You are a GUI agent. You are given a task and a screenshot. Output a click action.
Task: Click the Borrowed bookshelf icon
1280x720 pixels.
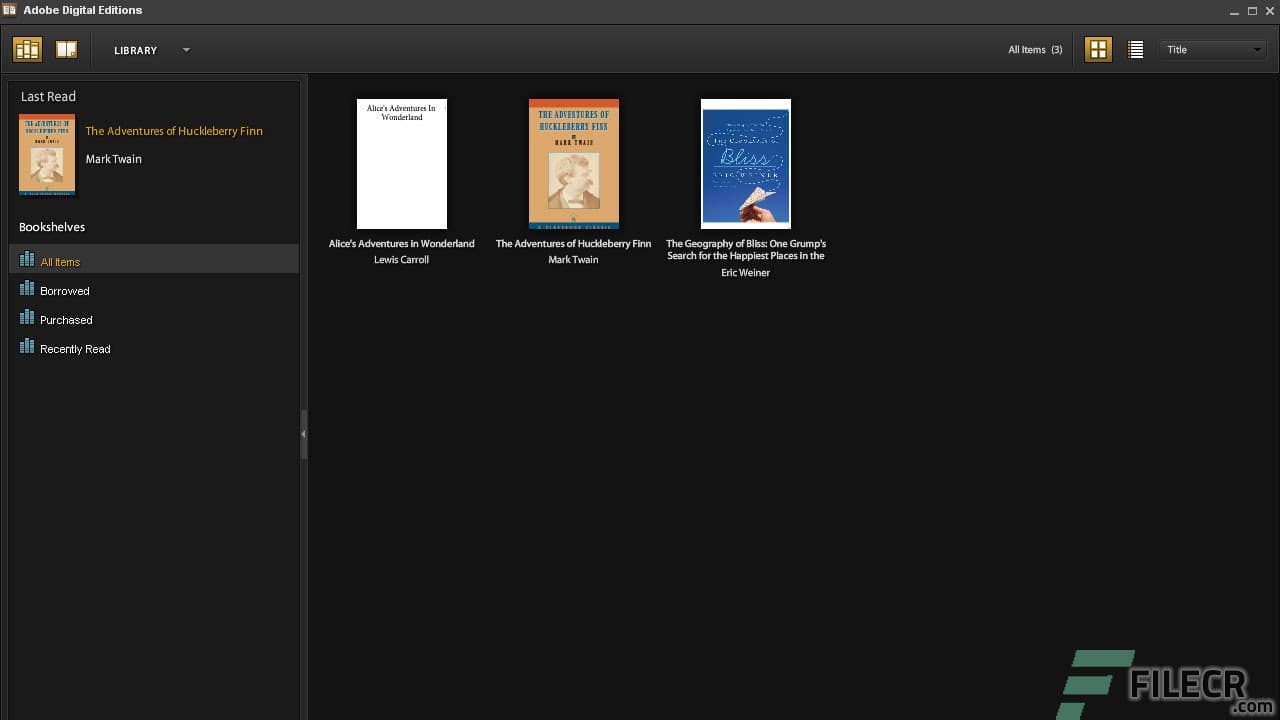(x=26, y=290)
